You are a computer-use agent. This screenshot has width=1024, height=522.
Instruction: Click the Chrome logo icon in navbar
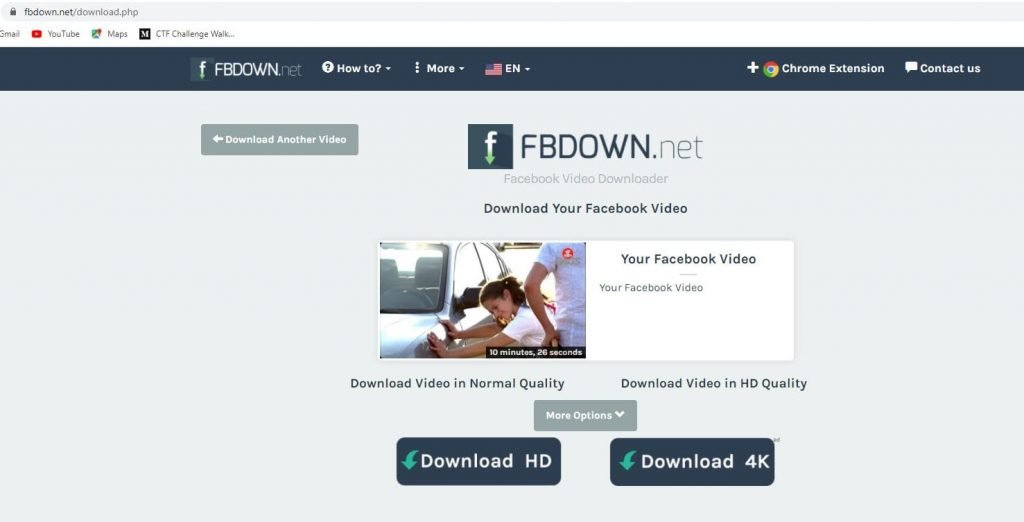click(771, 69)
